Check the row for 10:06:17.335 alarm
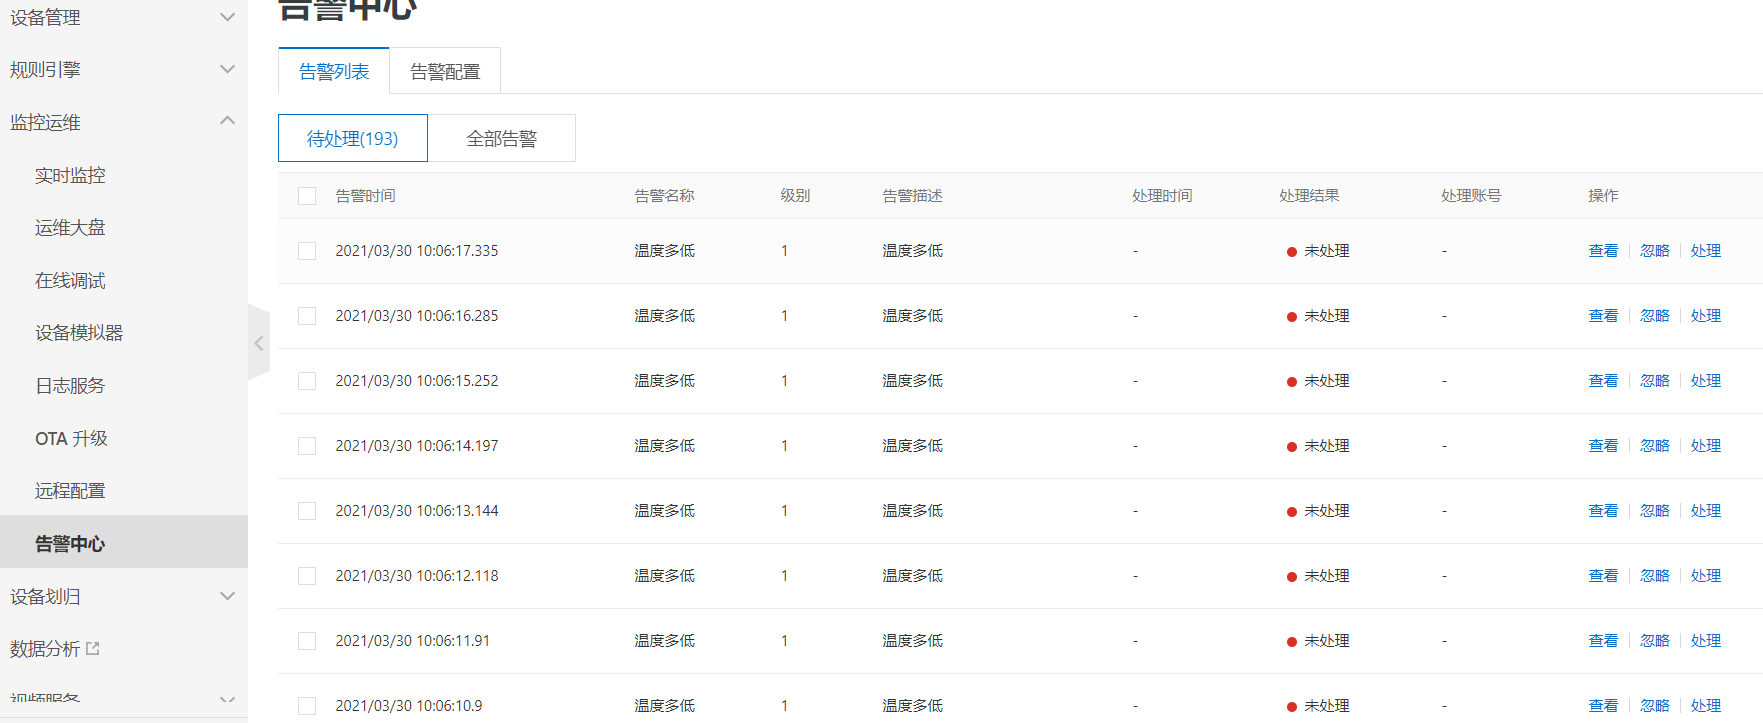Viewport: 1763px width, 723px height. [307, 251]
